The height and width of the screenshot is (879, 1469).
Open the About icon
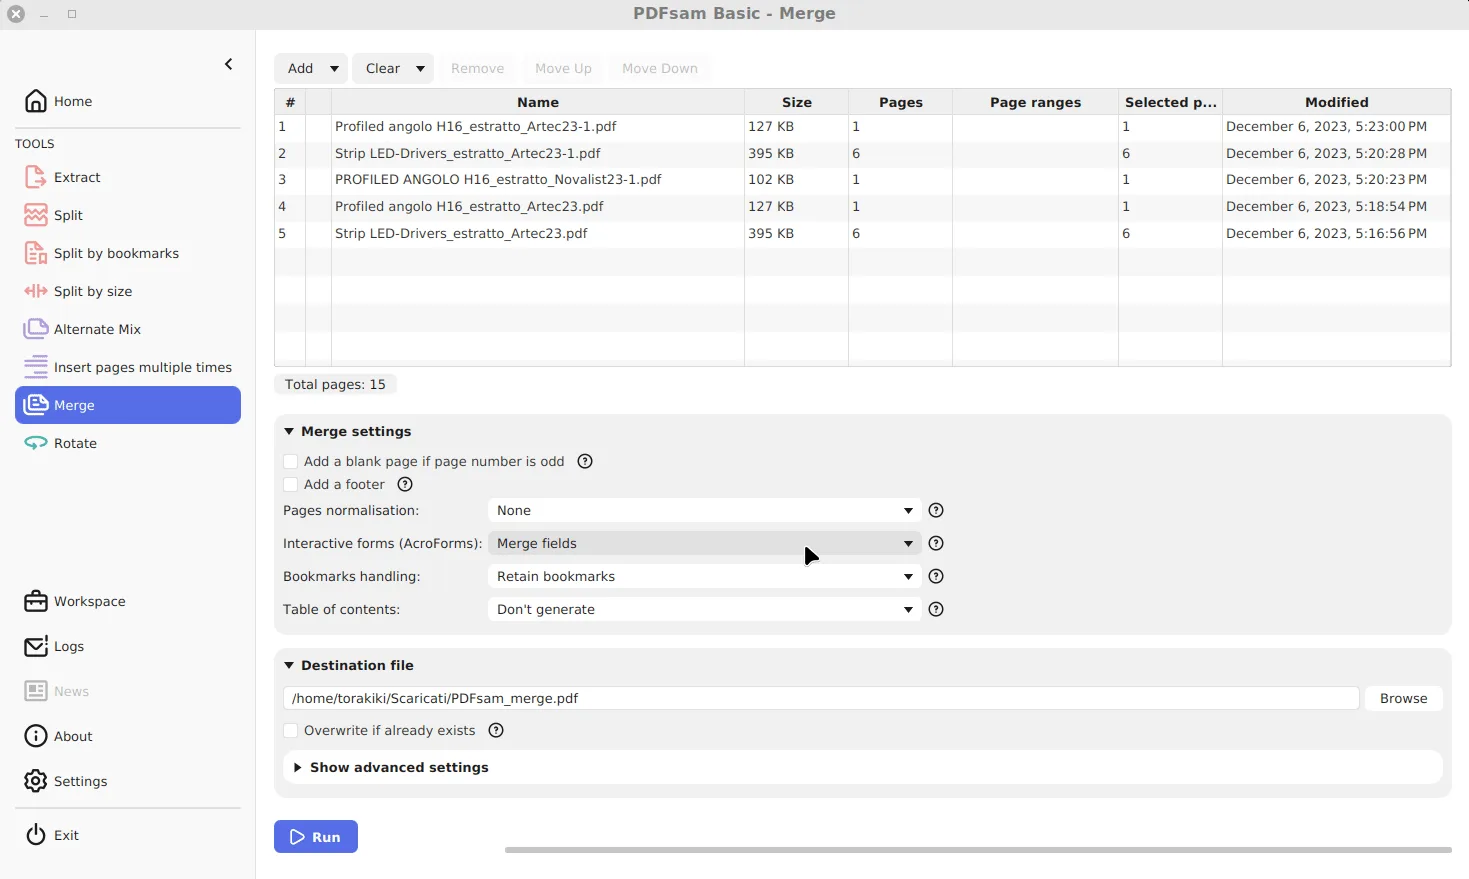tap(36, 736)
